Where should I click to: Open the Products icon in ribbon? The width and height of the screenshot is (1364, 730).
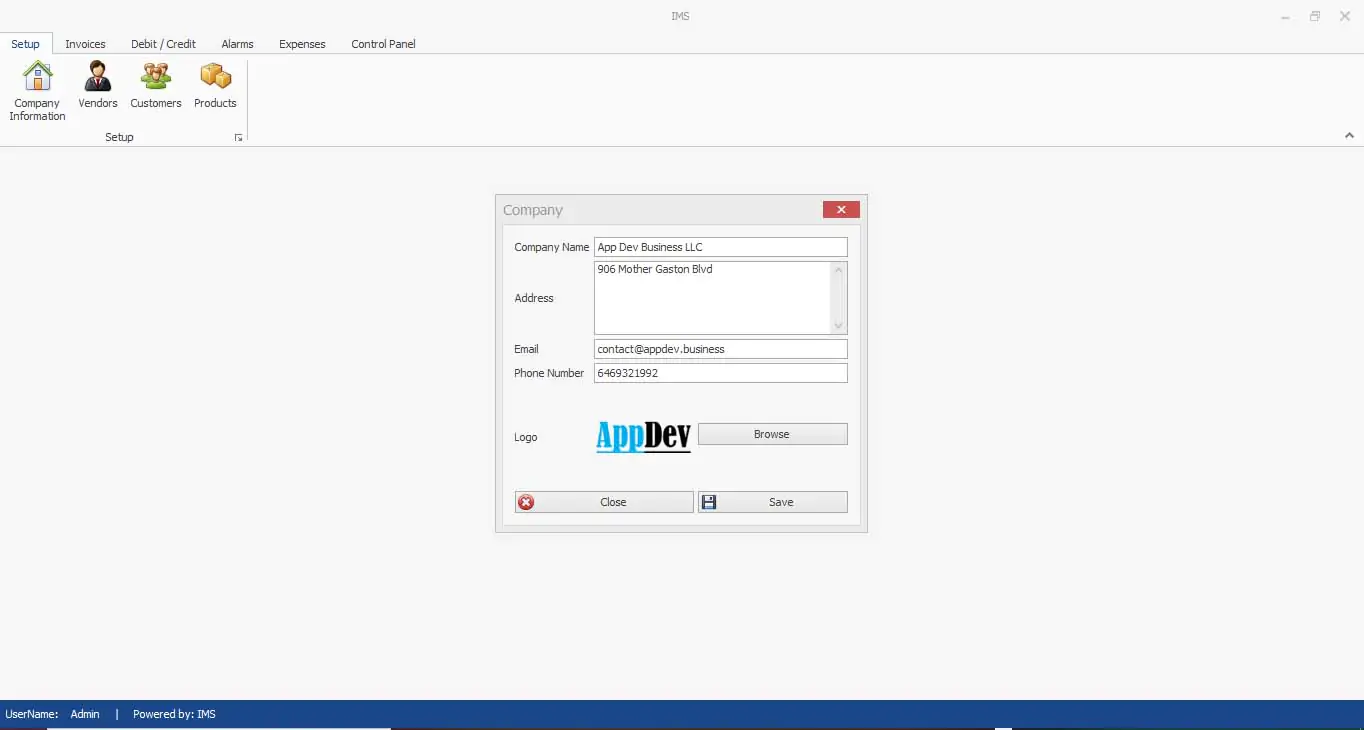coord(215,85)
